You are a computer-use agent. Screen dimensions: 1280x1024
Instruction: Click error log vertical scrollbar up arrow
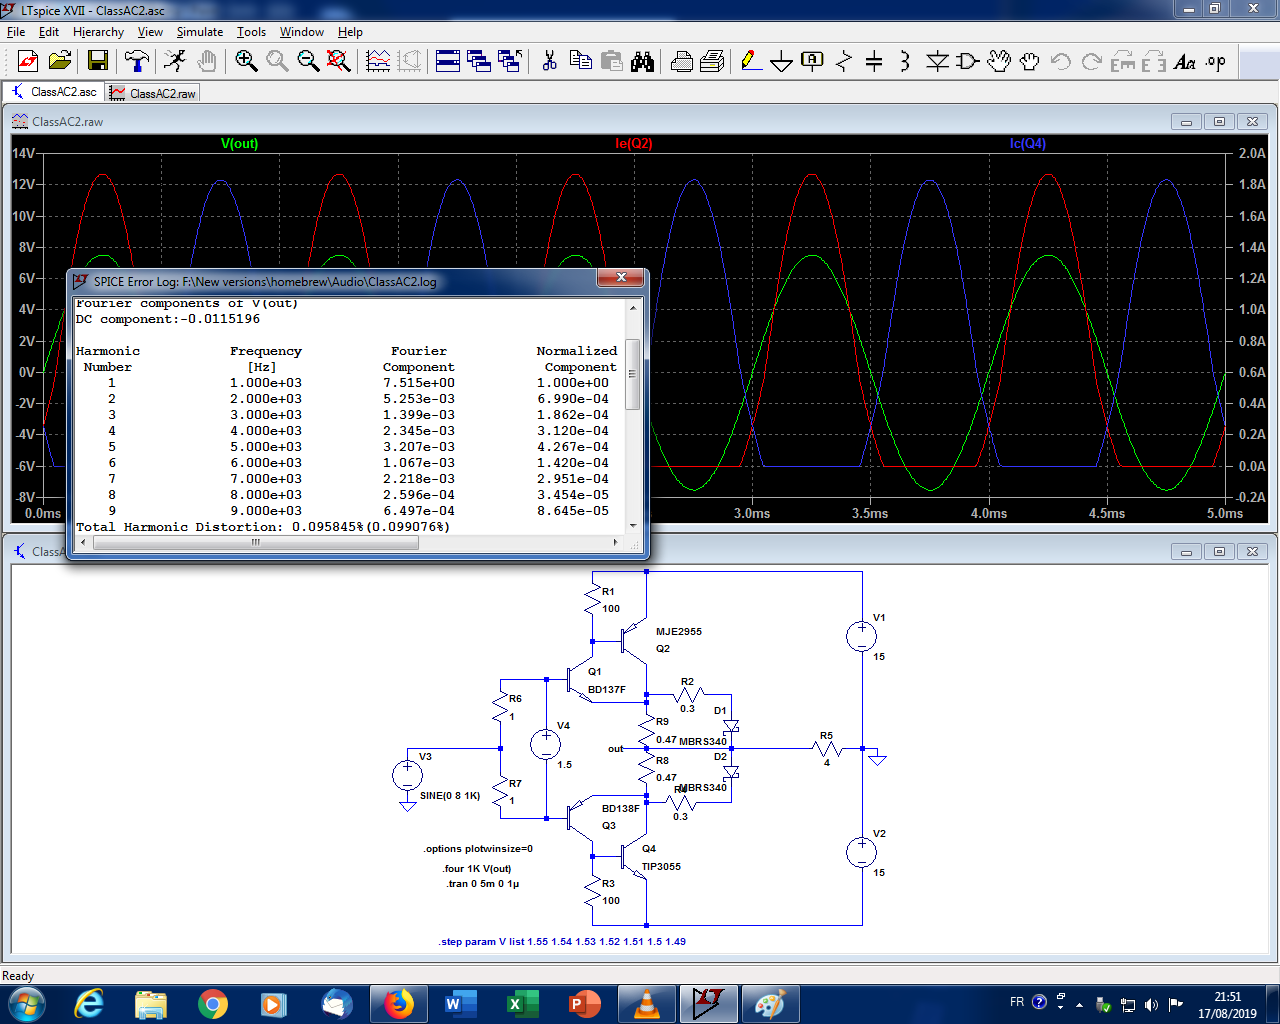click(x=633, y=308)
